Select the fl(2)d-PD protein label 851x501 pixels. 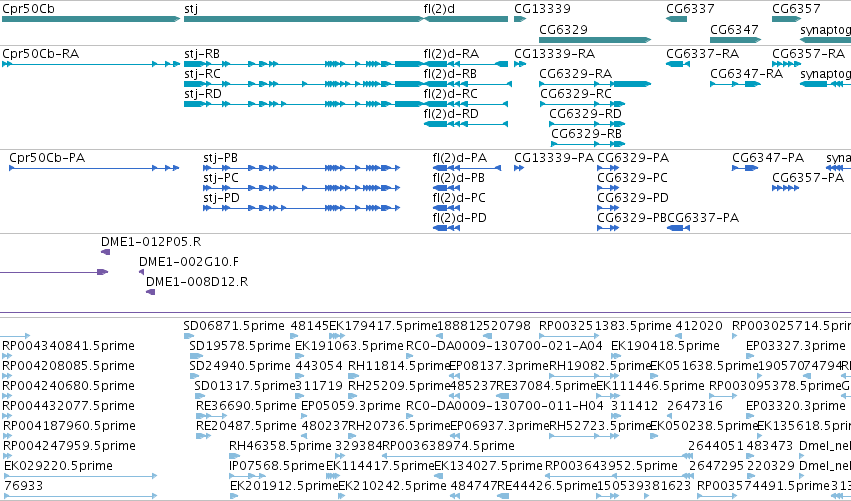(459, 218)
